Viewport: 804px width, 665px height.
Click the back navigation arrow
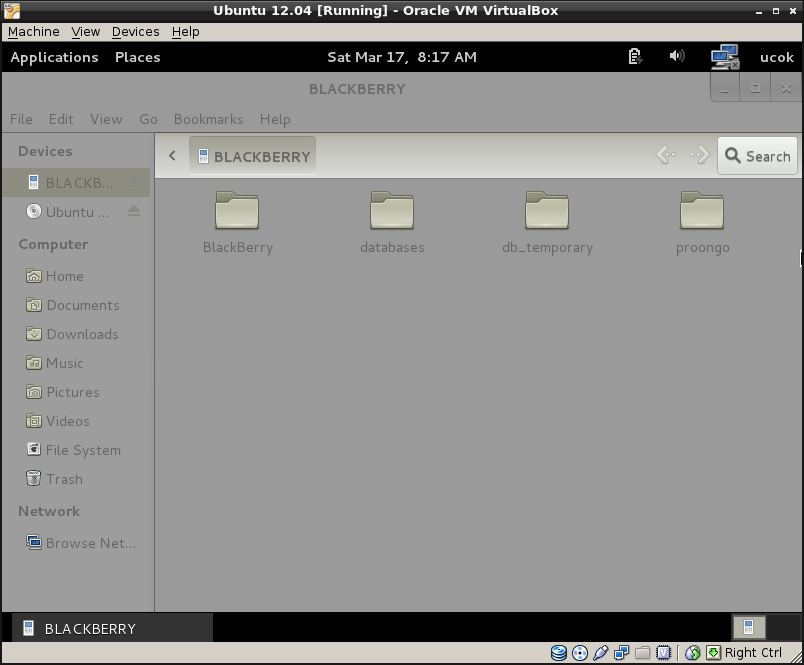[x=666, y=155]
